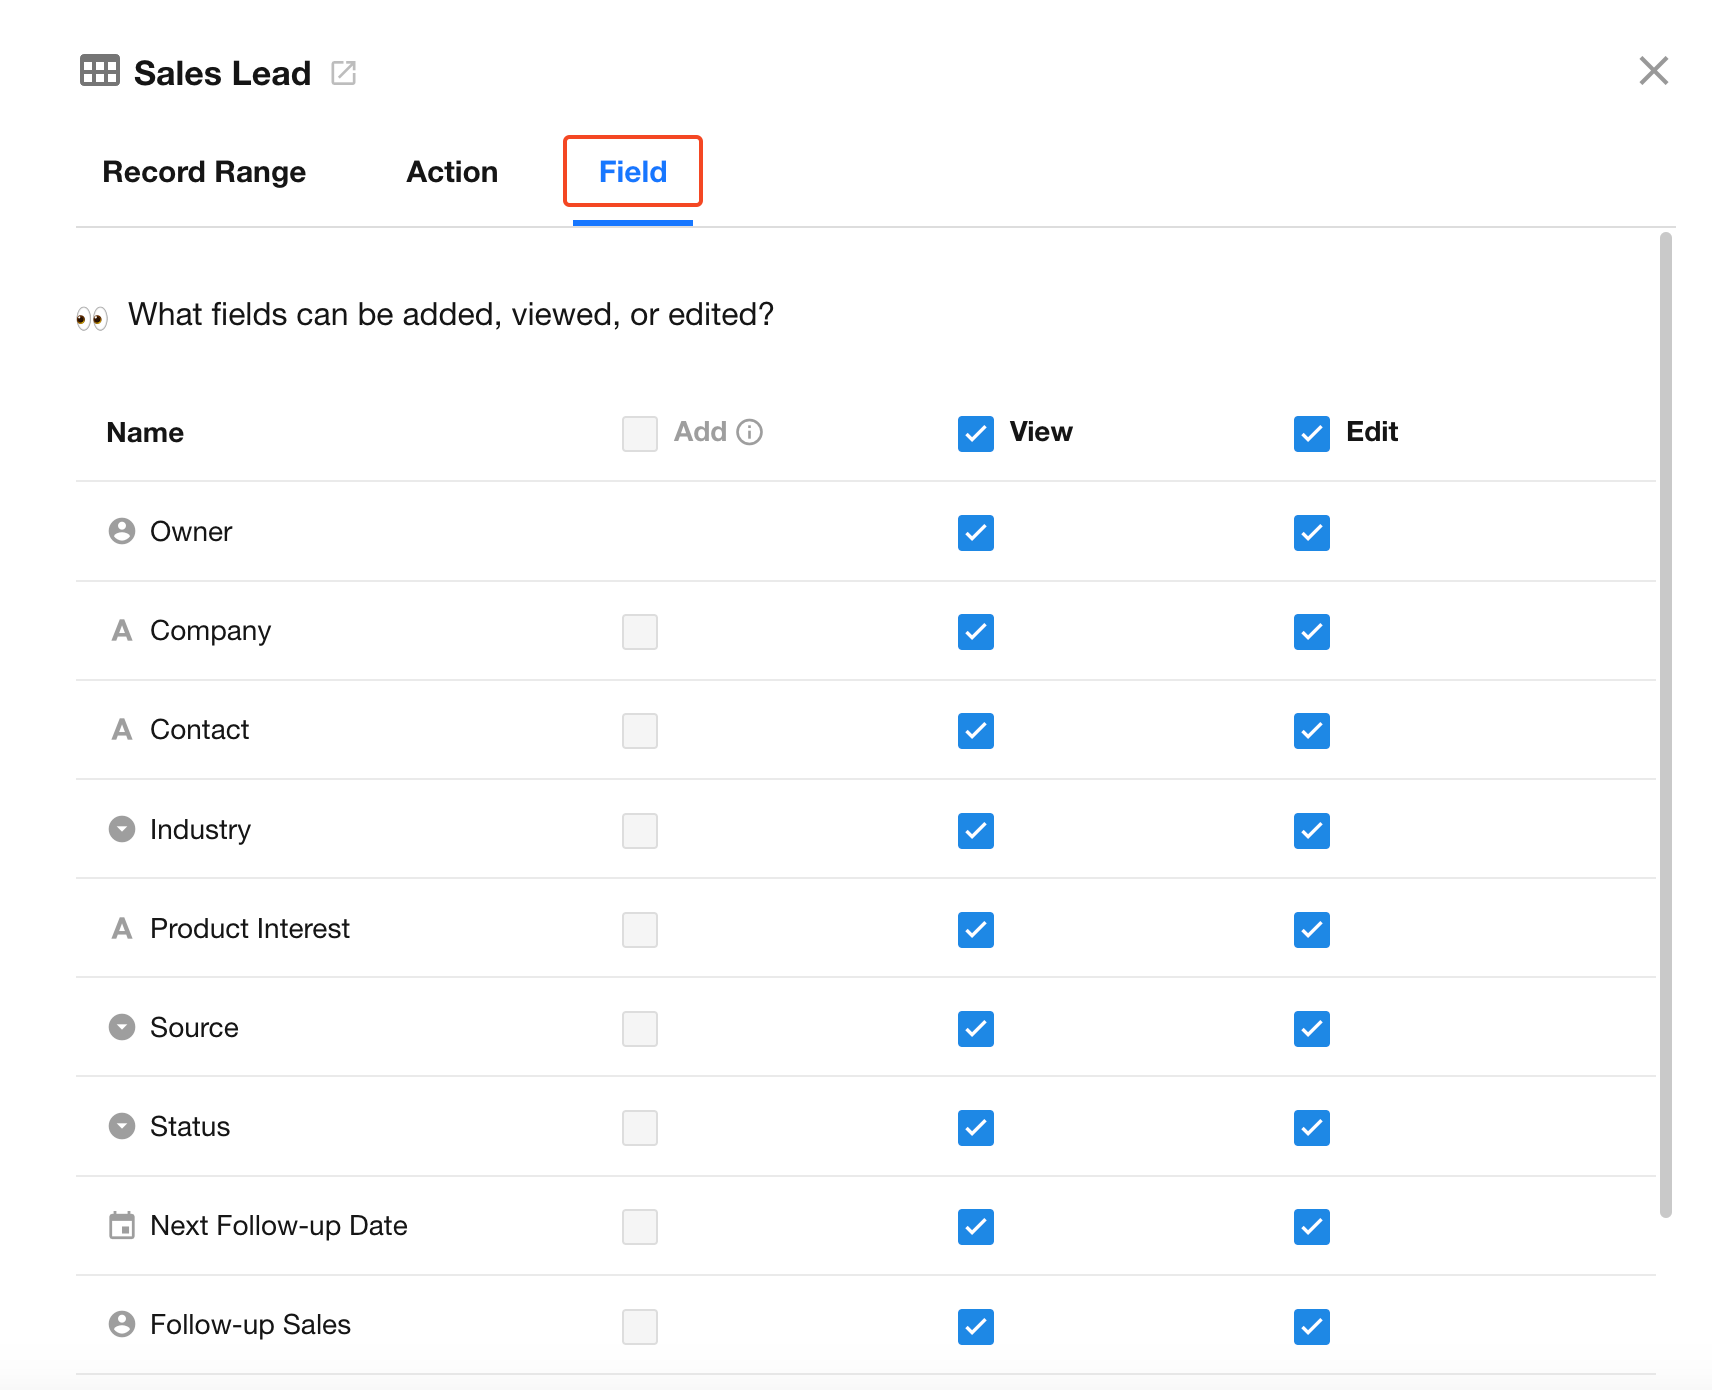Click the Owner member field icon
Screen dimensions: 1712x1390
coord(122,531)
